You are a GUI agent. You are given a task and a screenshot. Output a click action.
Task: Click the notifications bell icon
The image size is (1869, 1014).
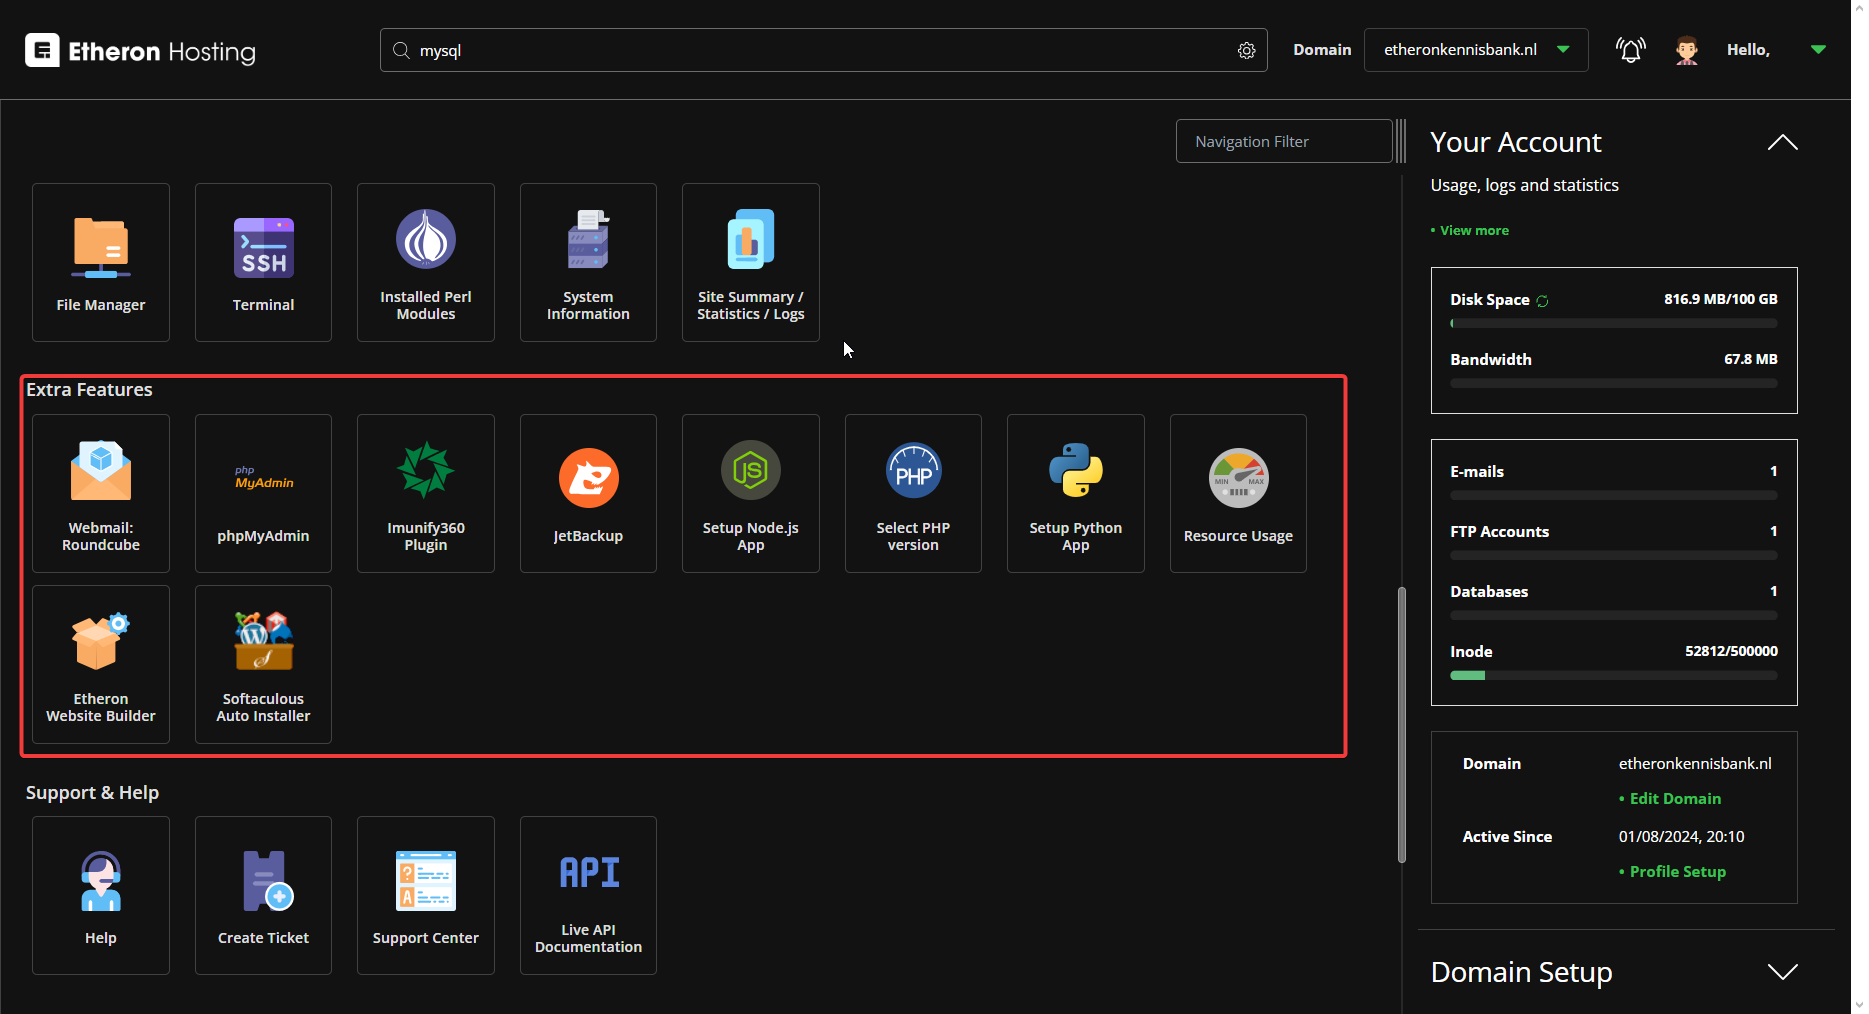1630,50
